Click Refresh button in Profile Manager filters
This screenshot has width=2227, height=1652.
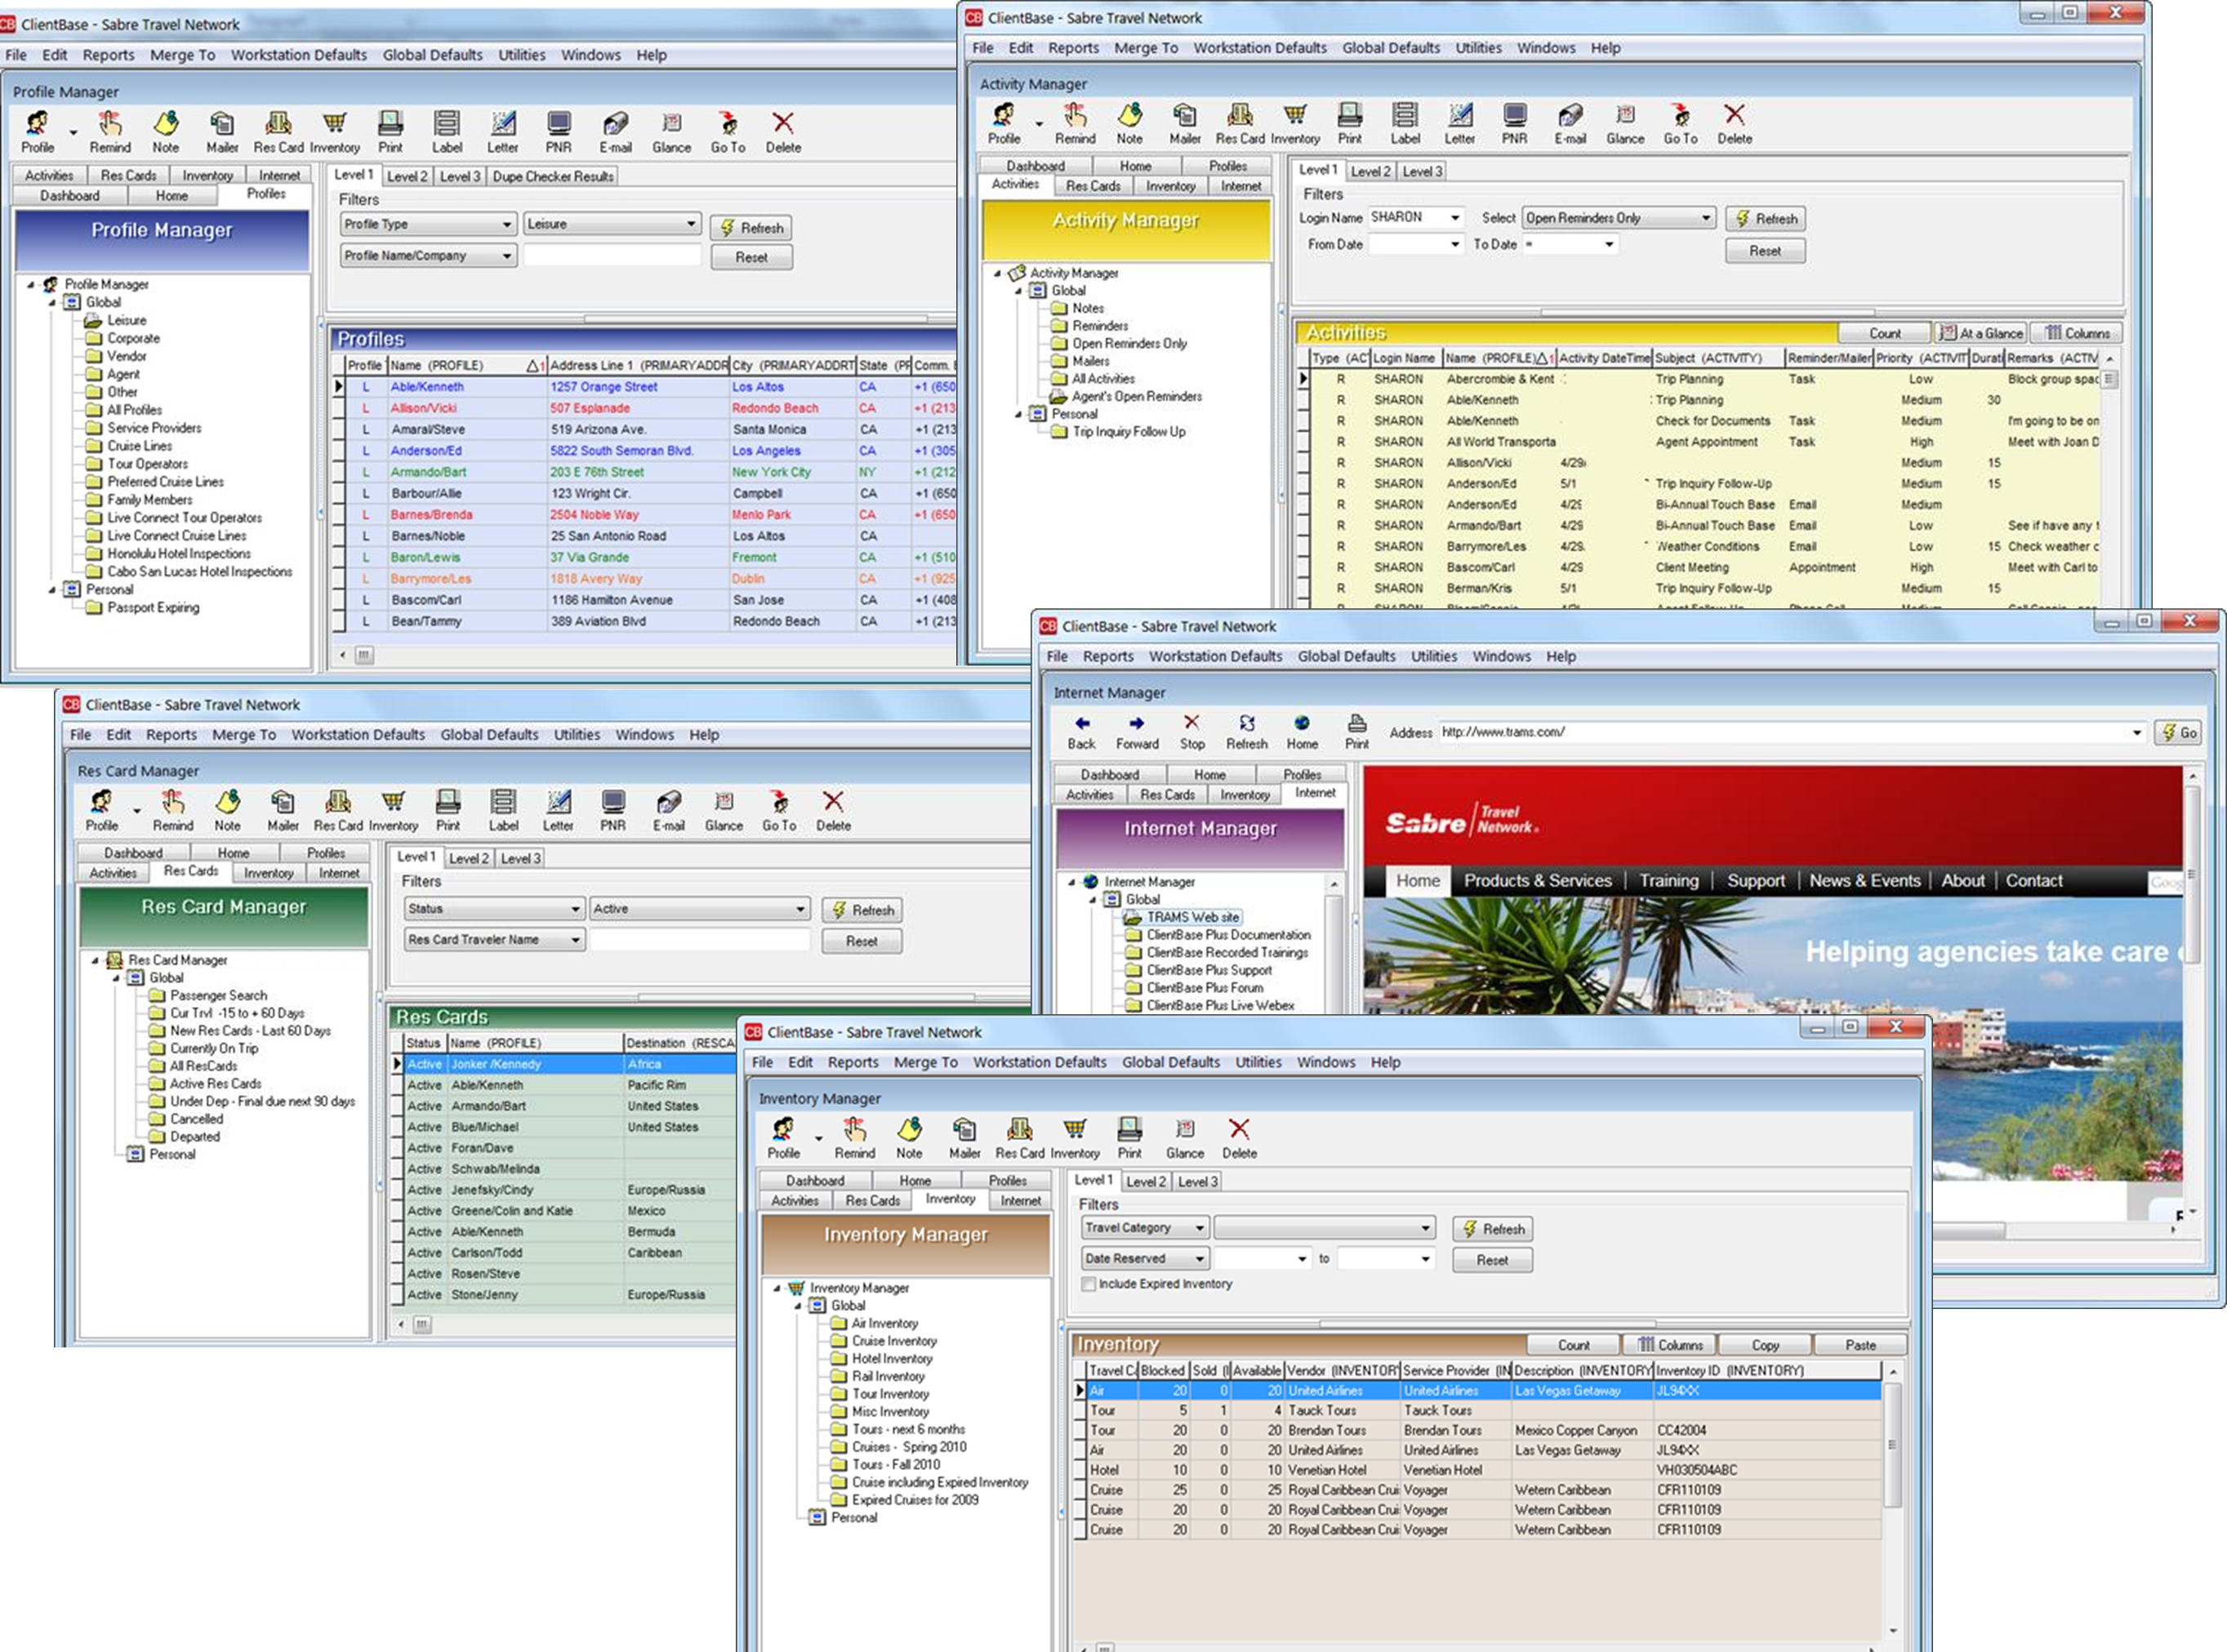[x=752, y=228]
